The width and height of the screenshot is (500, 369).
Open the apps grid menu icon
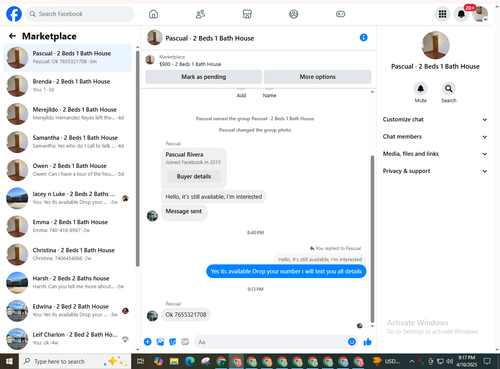[x=442, y=14]
